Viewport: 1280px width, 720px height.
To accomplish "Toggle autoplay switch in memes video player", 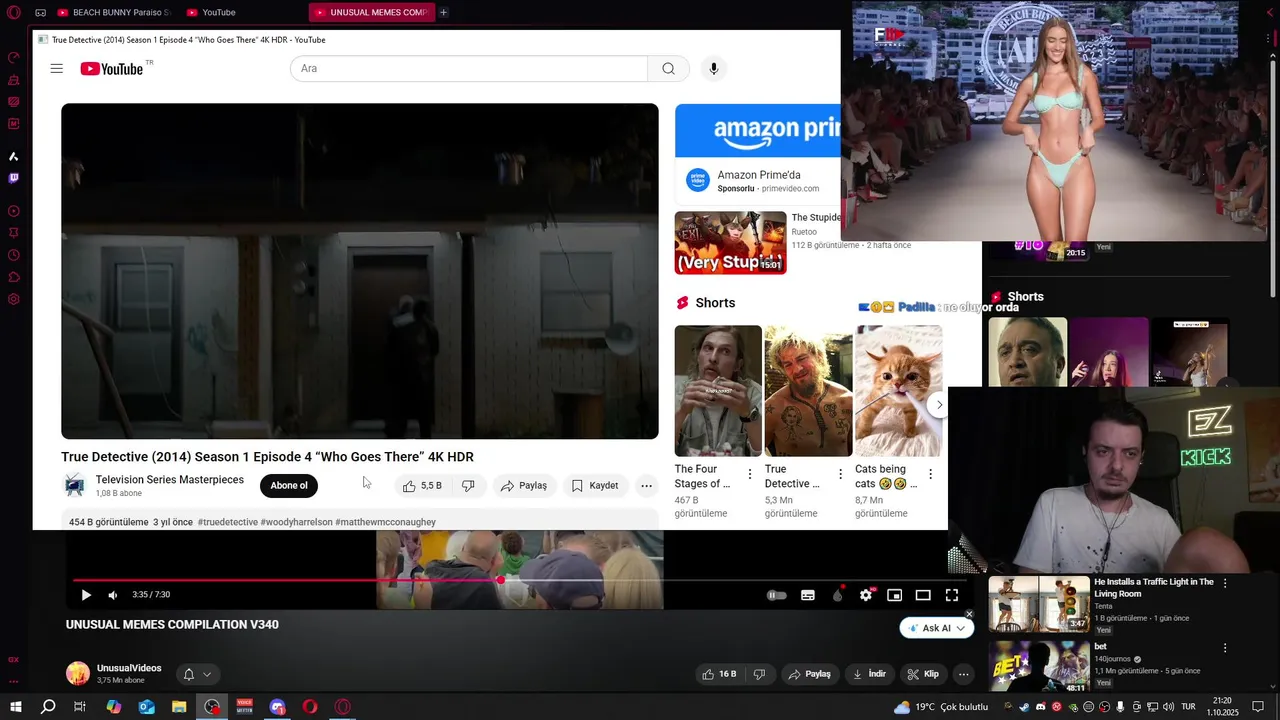I will pyautogui.click(x=777, y=595).
